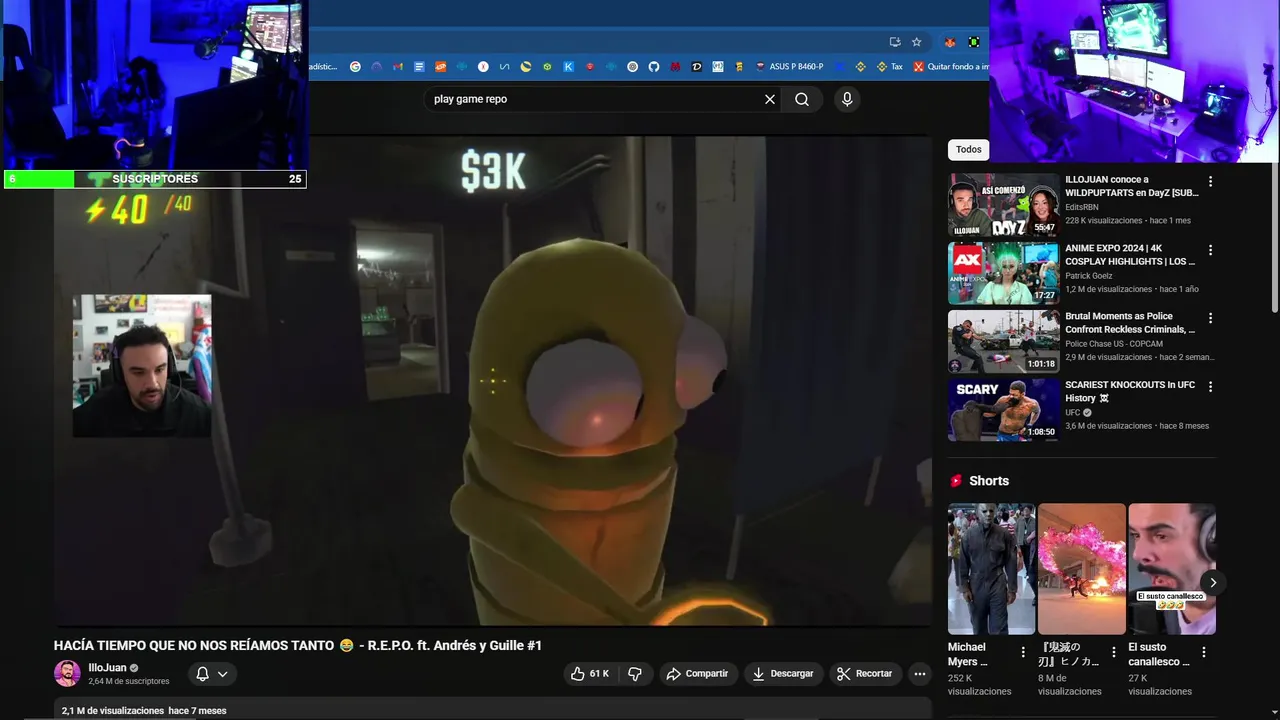Click the main video player area
1280x720 pixels.
493,381
